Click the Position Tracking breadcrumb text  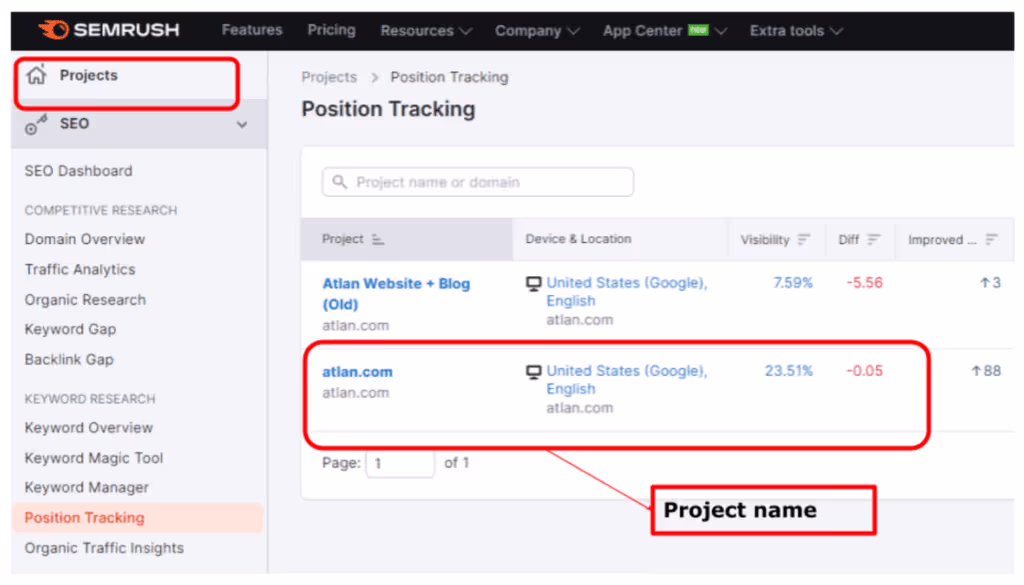coord(449,77)
